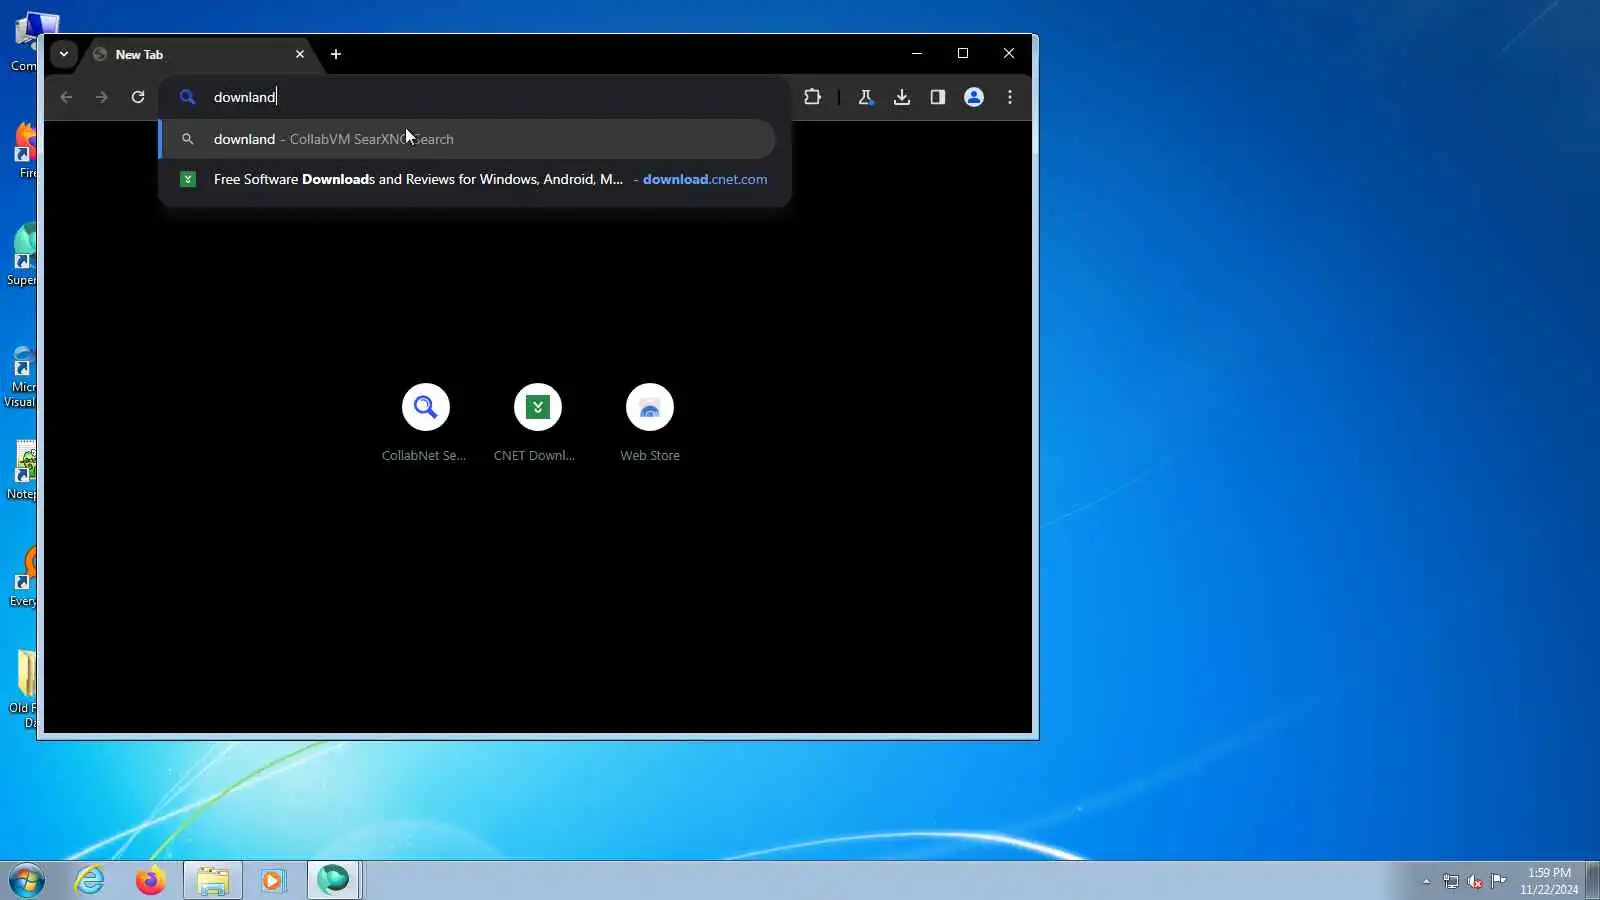Show the browser Downloads panel
The image size is (1600, 900).
coord(902,97)
